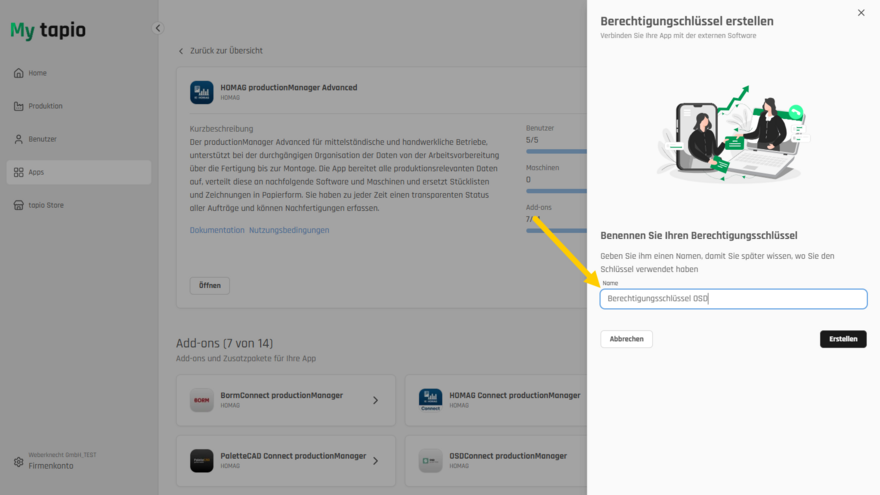Click Erstellen to create the key
880x495 pixels.
[x=843, y=339]
